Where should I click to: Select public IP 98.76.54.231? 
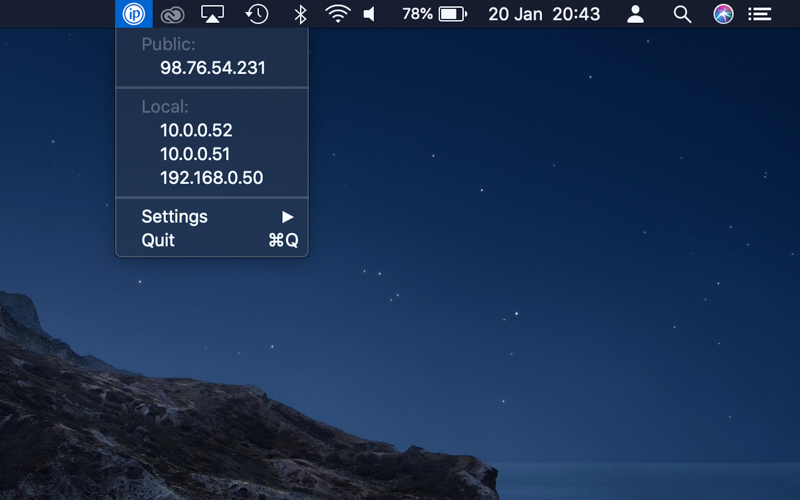point(212,68)
